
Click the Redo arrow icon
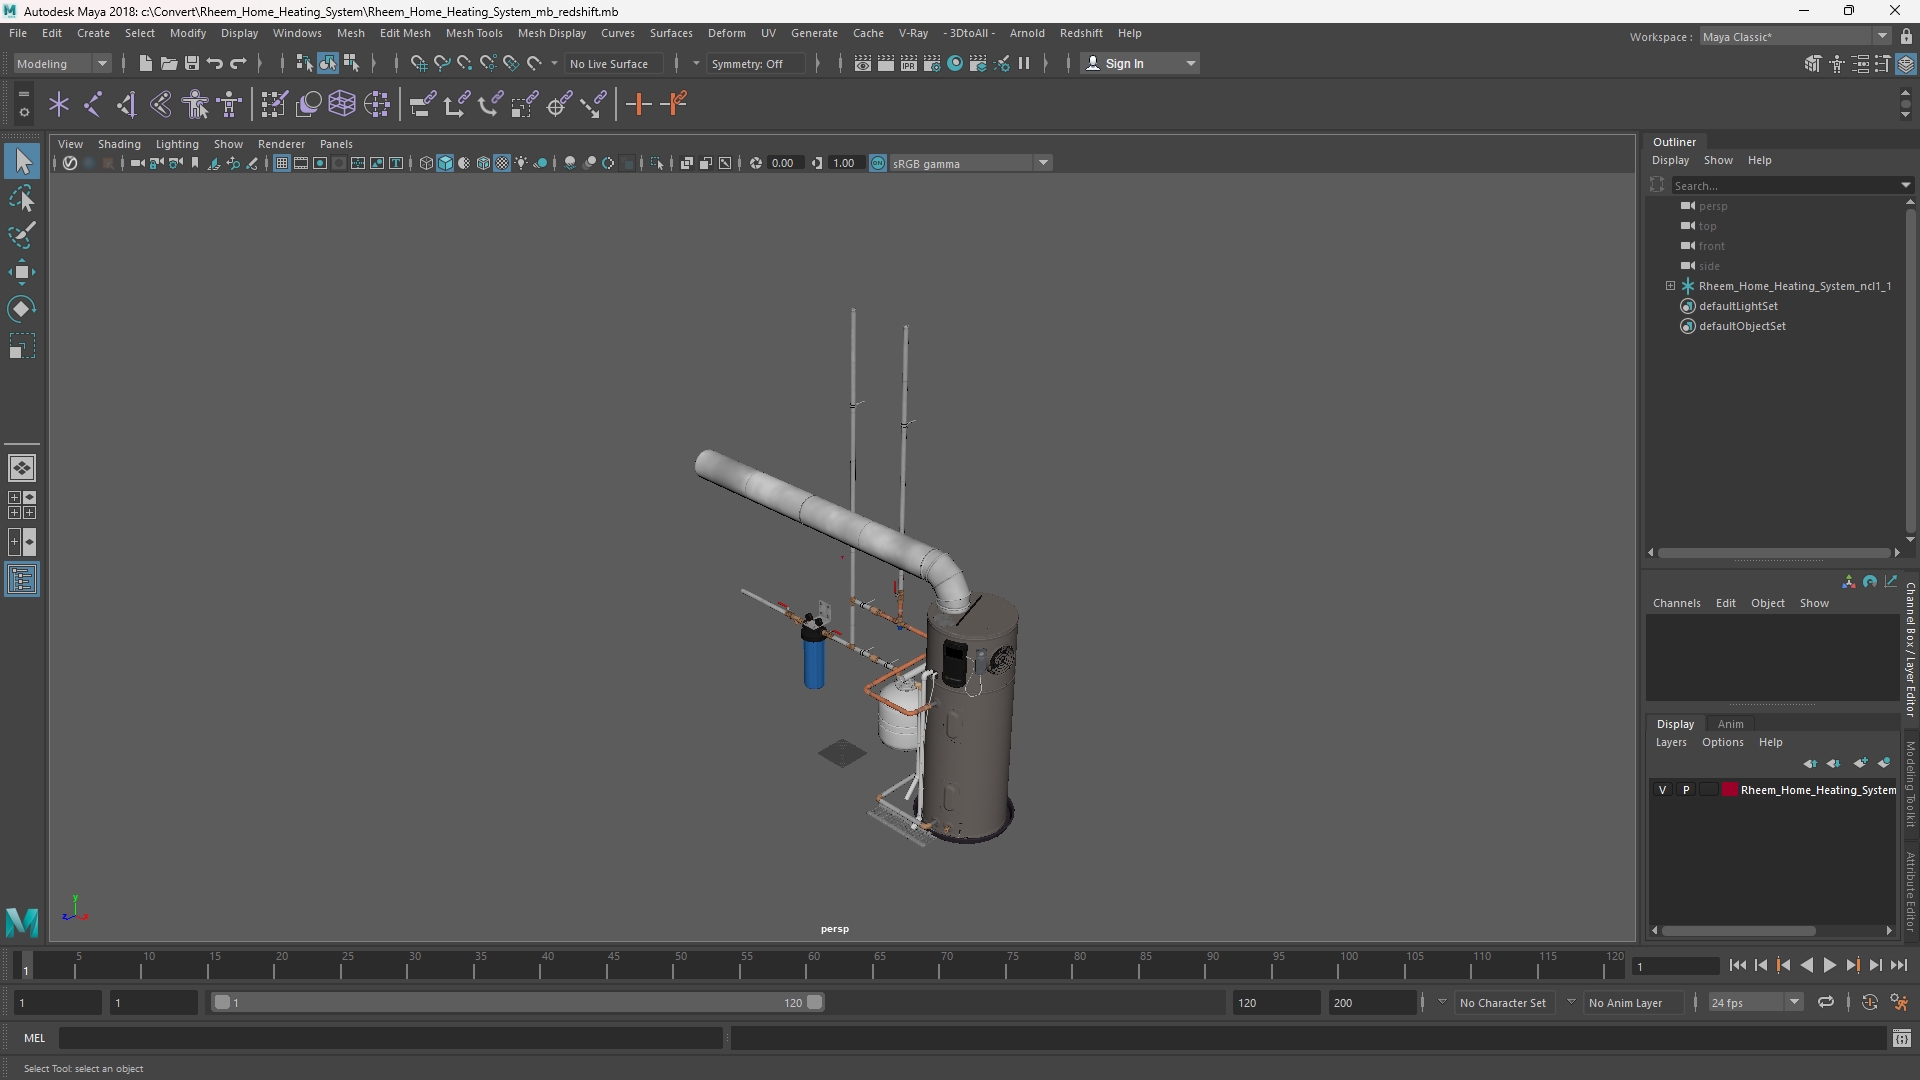[238, 64]
